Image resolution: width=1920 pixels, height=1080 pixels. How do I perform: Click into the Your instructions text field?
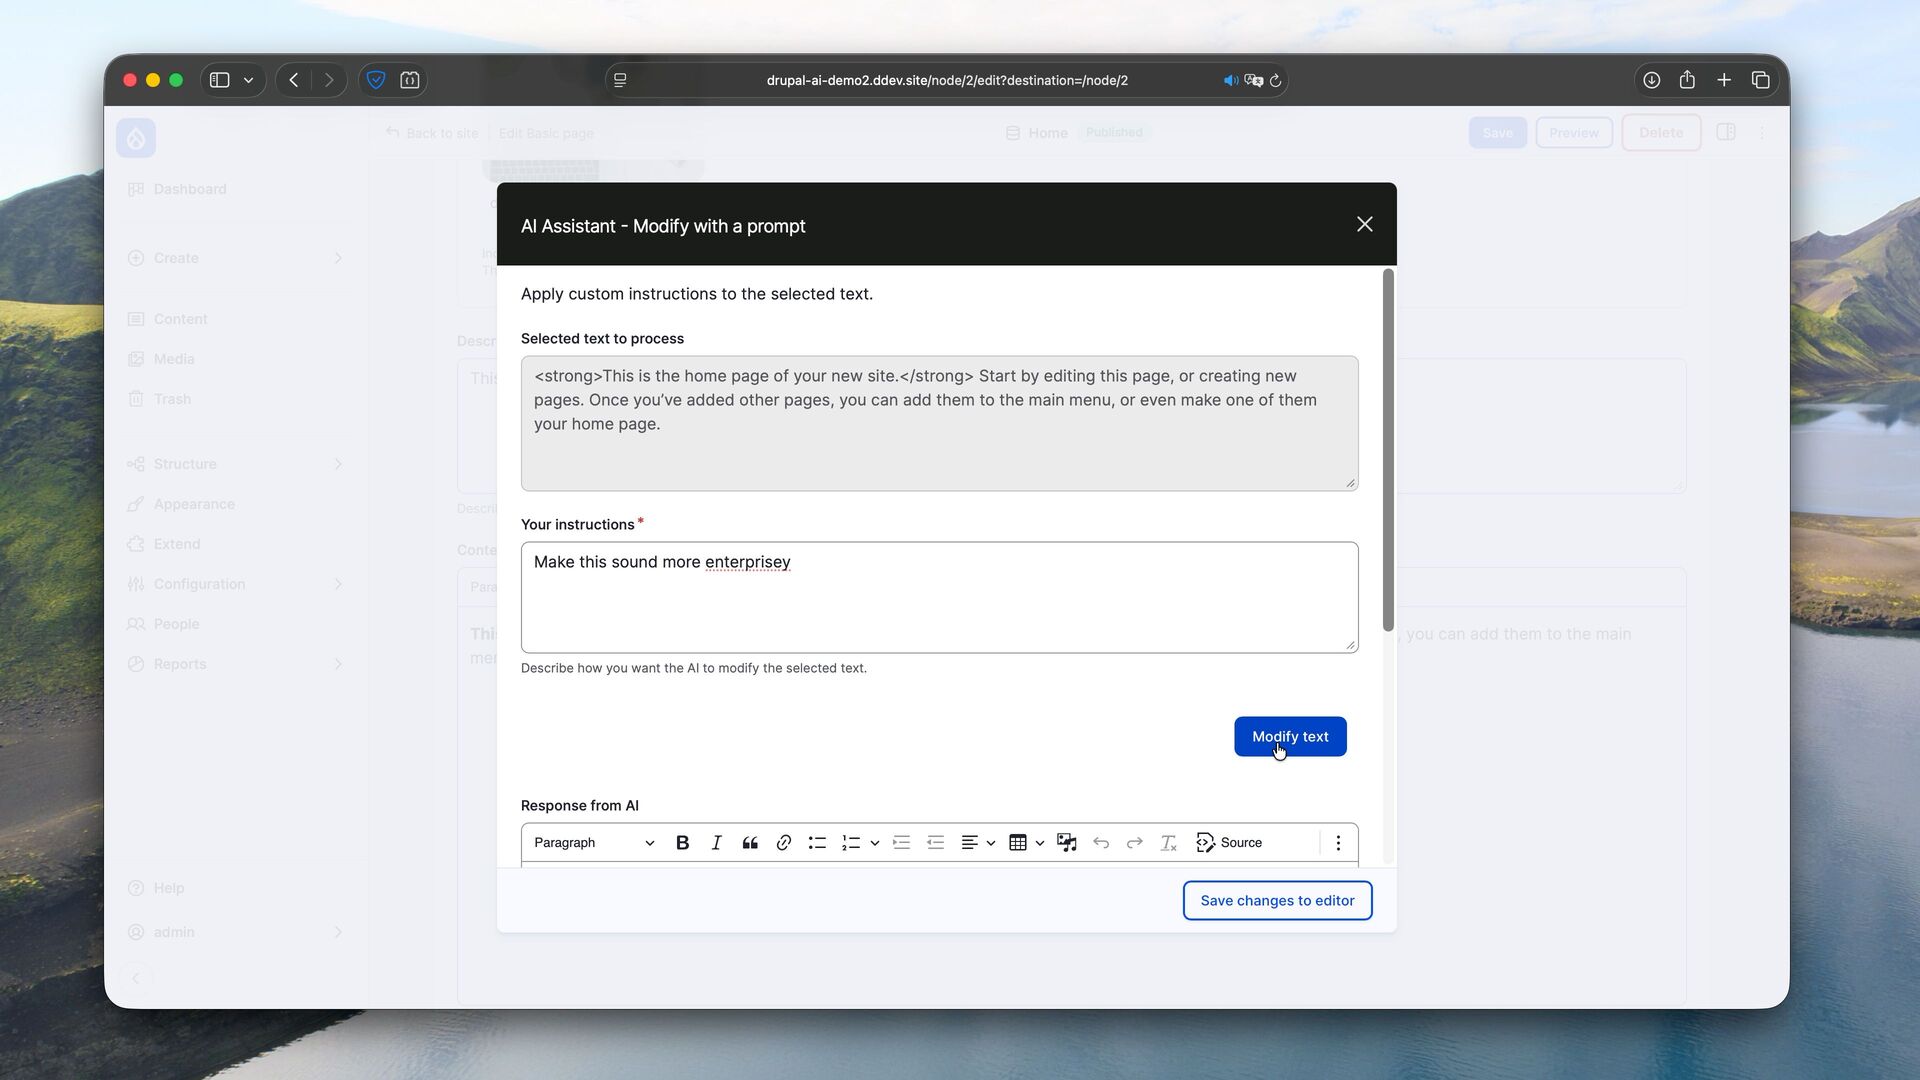(939, 598)
